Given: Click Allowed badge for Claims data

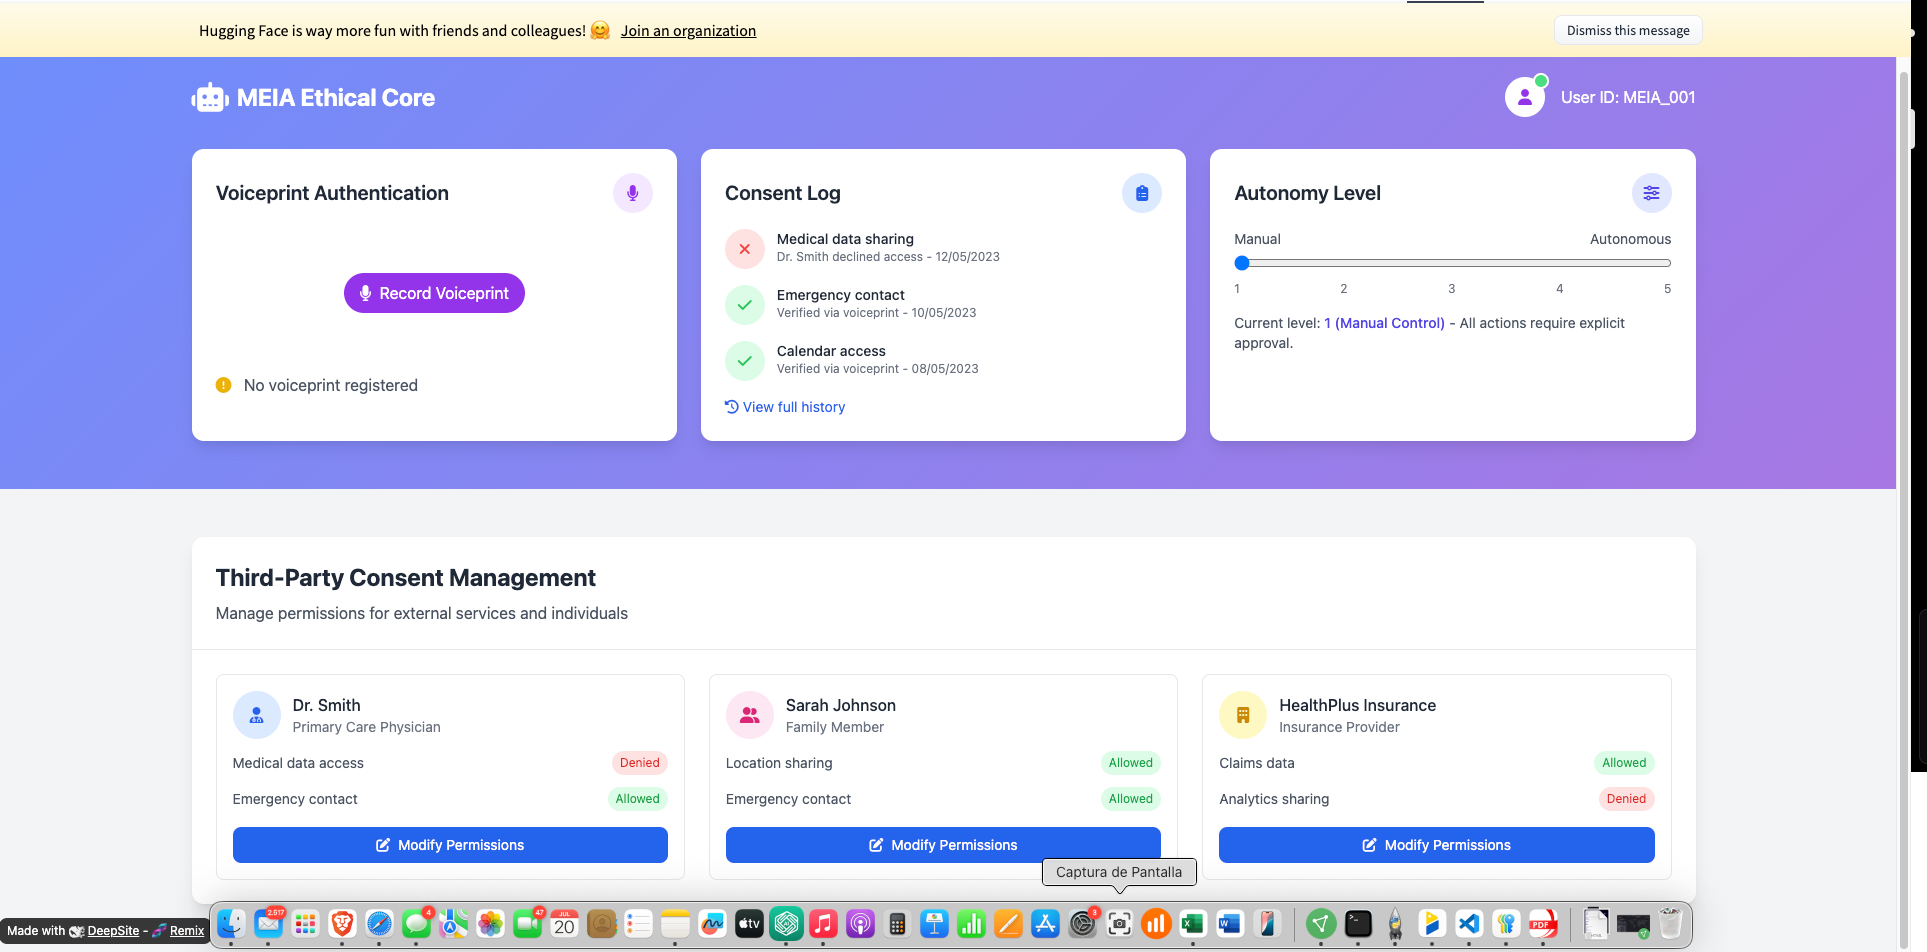Looking at the screenshot, I should 1624,763.
